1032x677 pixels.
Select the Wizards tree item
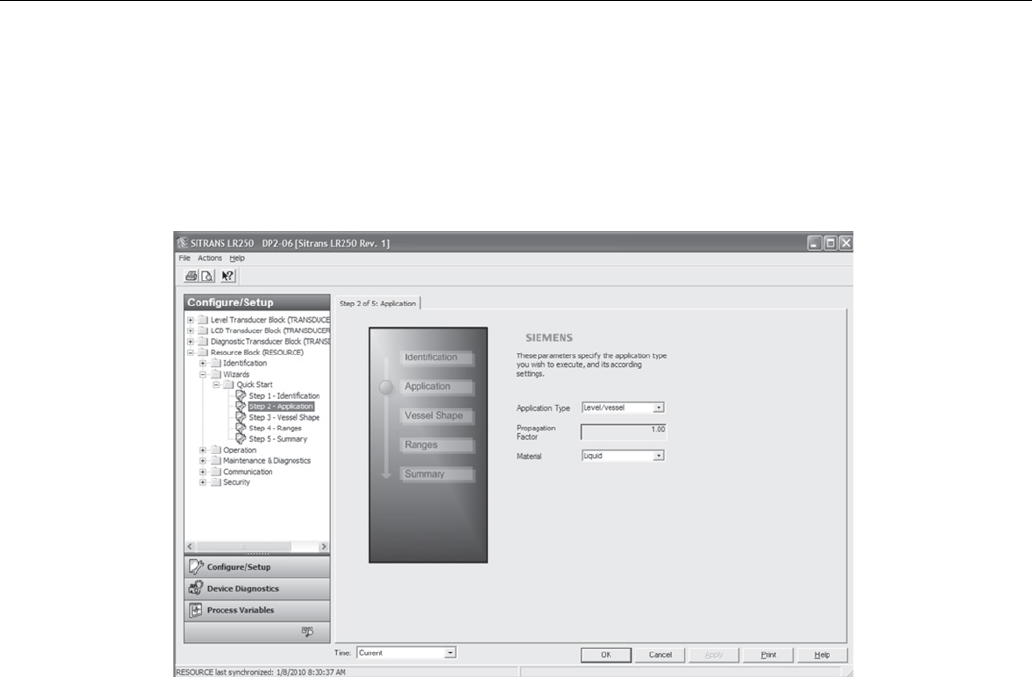(236, 374)
